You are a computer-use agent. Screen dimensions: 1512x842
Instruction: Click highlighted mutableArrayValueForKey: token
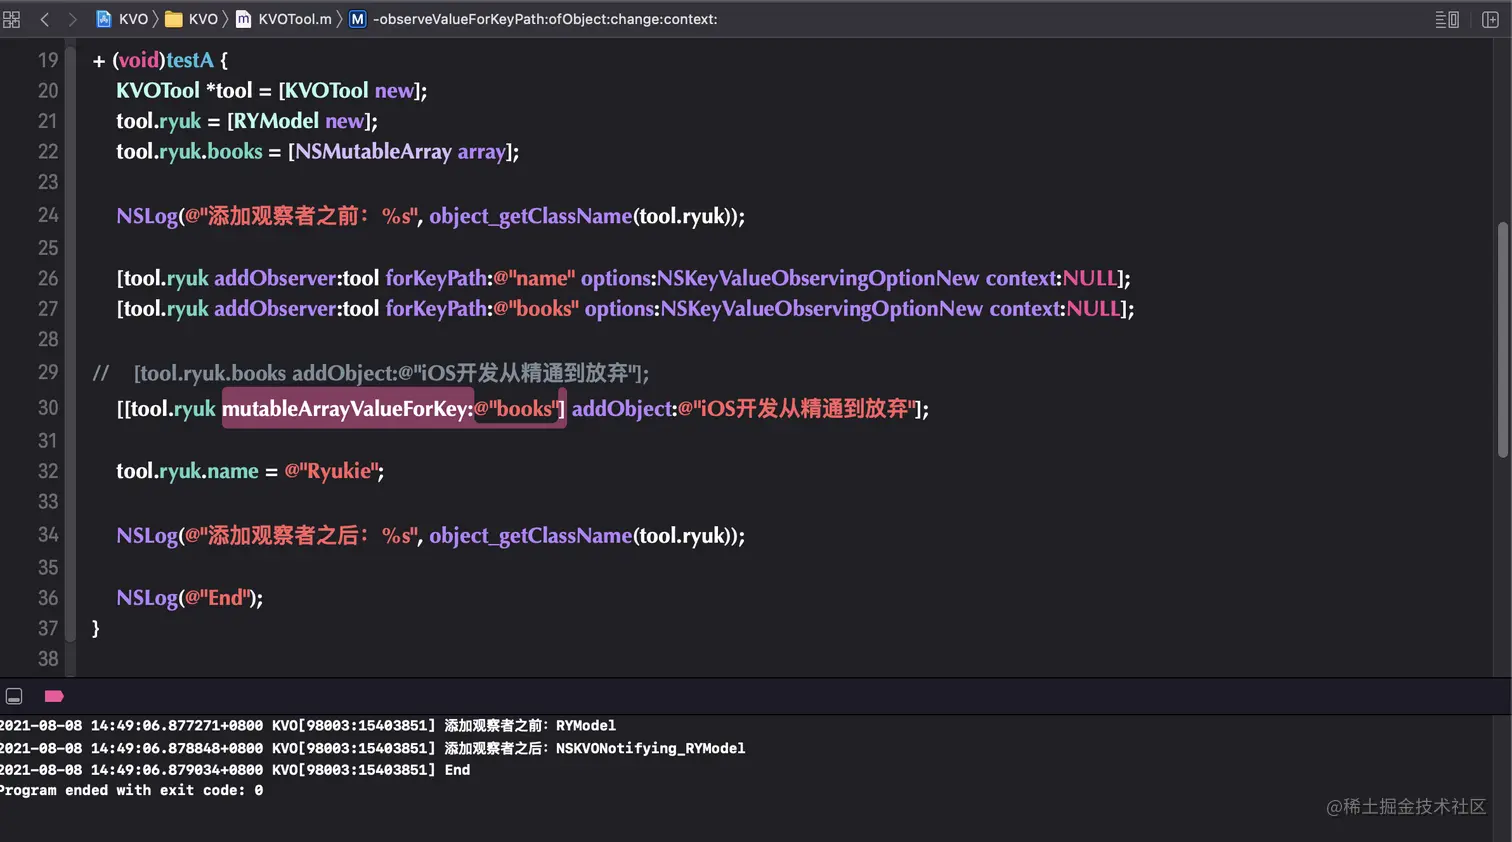coord(347,408)
